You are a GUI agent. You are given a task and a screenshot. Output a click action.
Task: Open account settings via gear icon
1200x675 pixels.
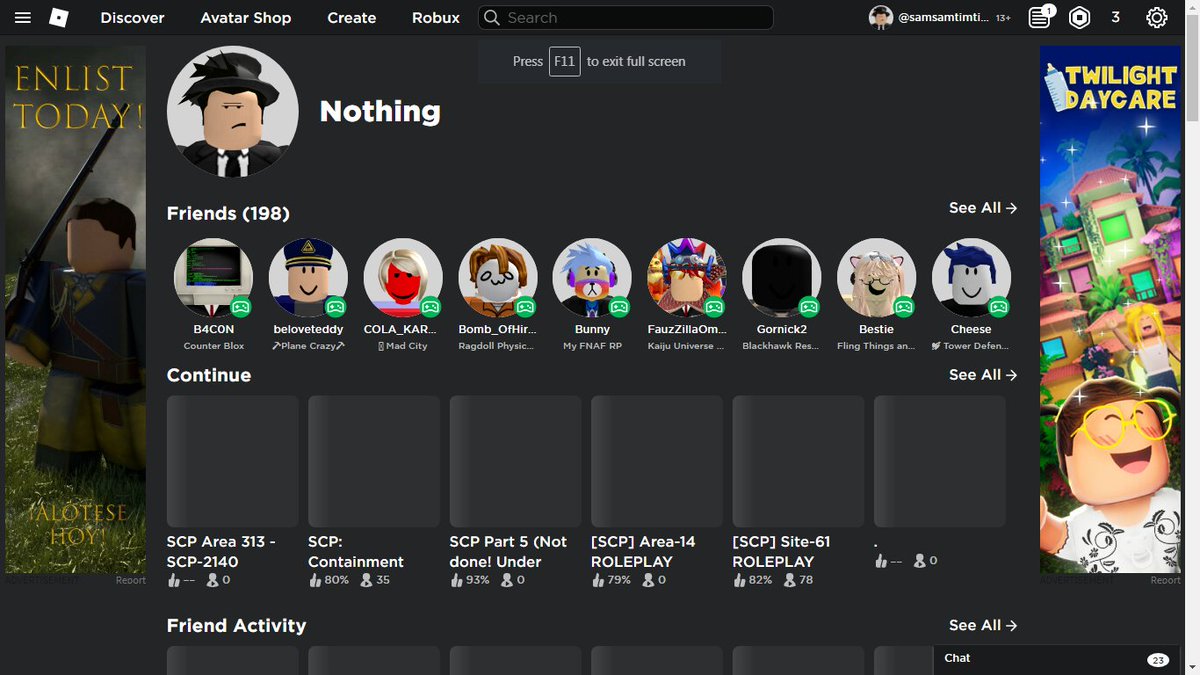coord(1156,17)
